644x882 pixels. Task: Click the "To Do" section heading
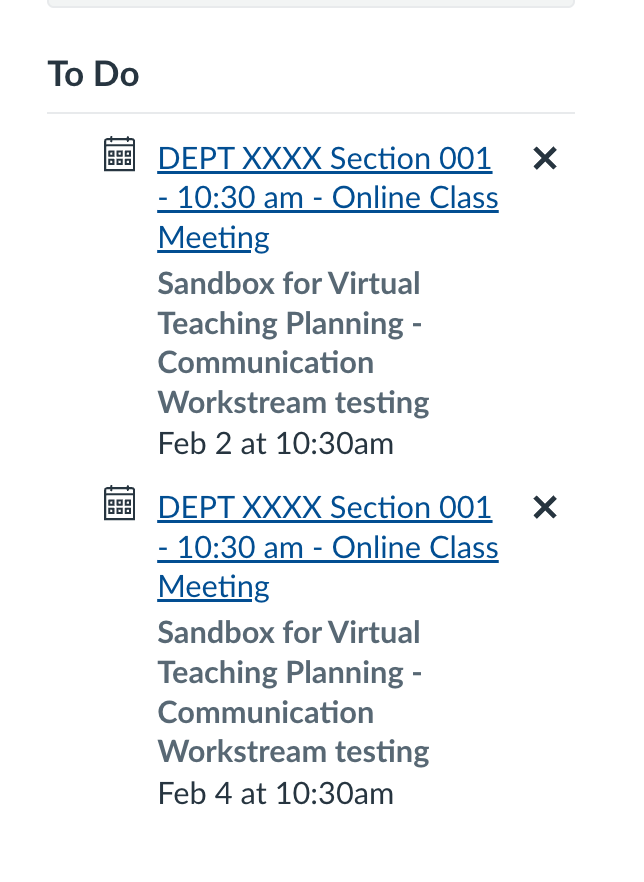tap(93, 74)
